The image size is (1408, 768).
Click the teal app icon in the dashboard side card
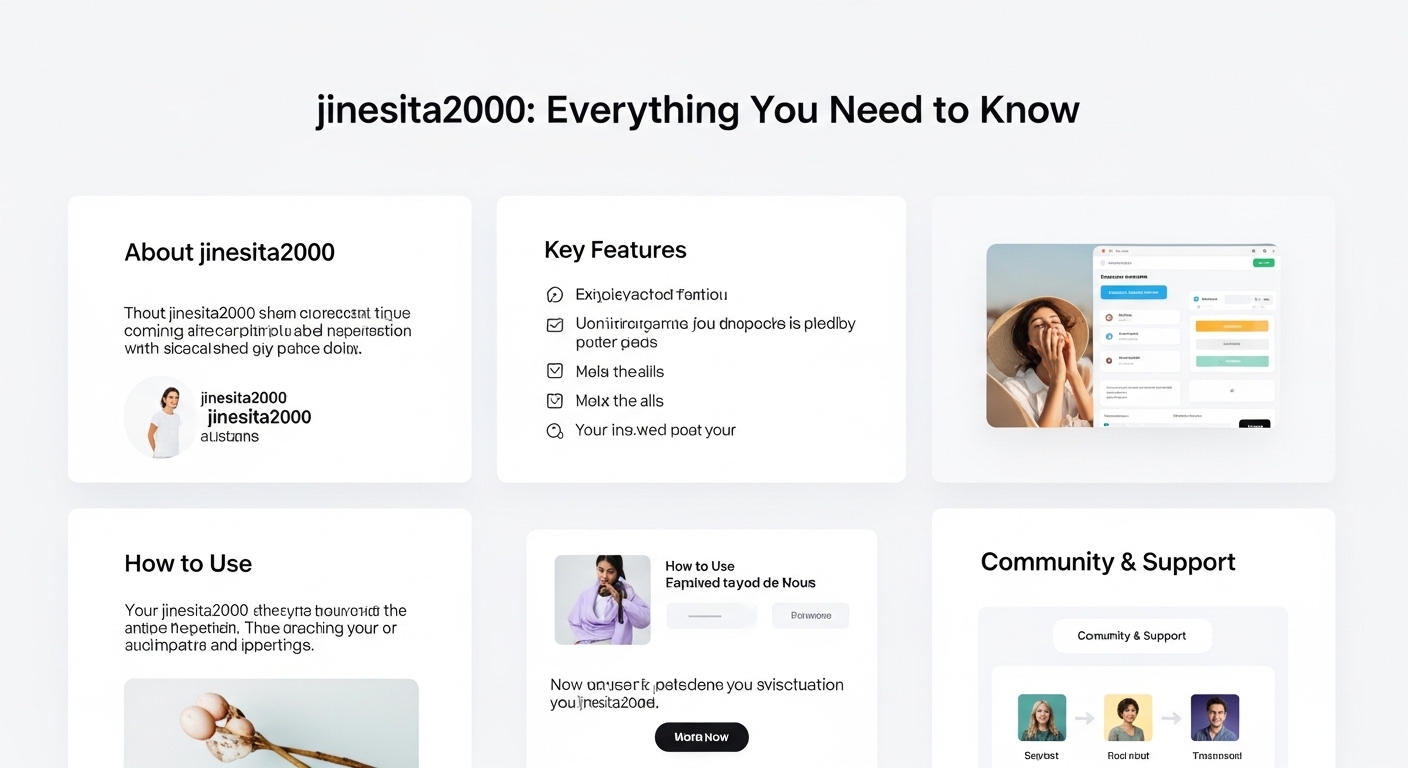[1197, 299]
